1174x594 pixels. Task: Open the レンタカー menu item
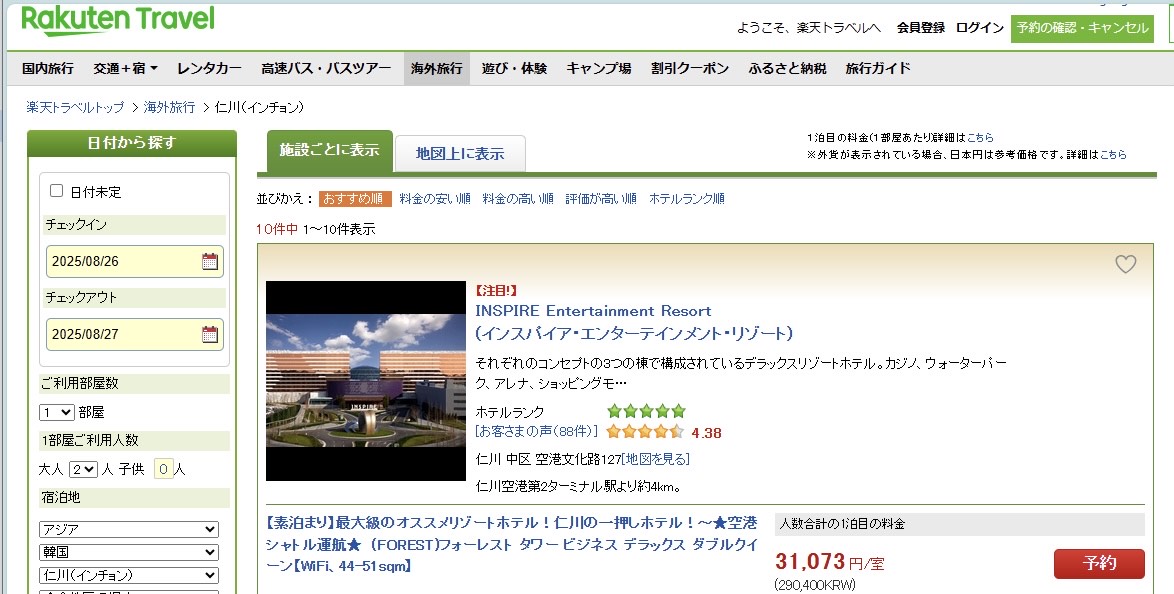210,68
